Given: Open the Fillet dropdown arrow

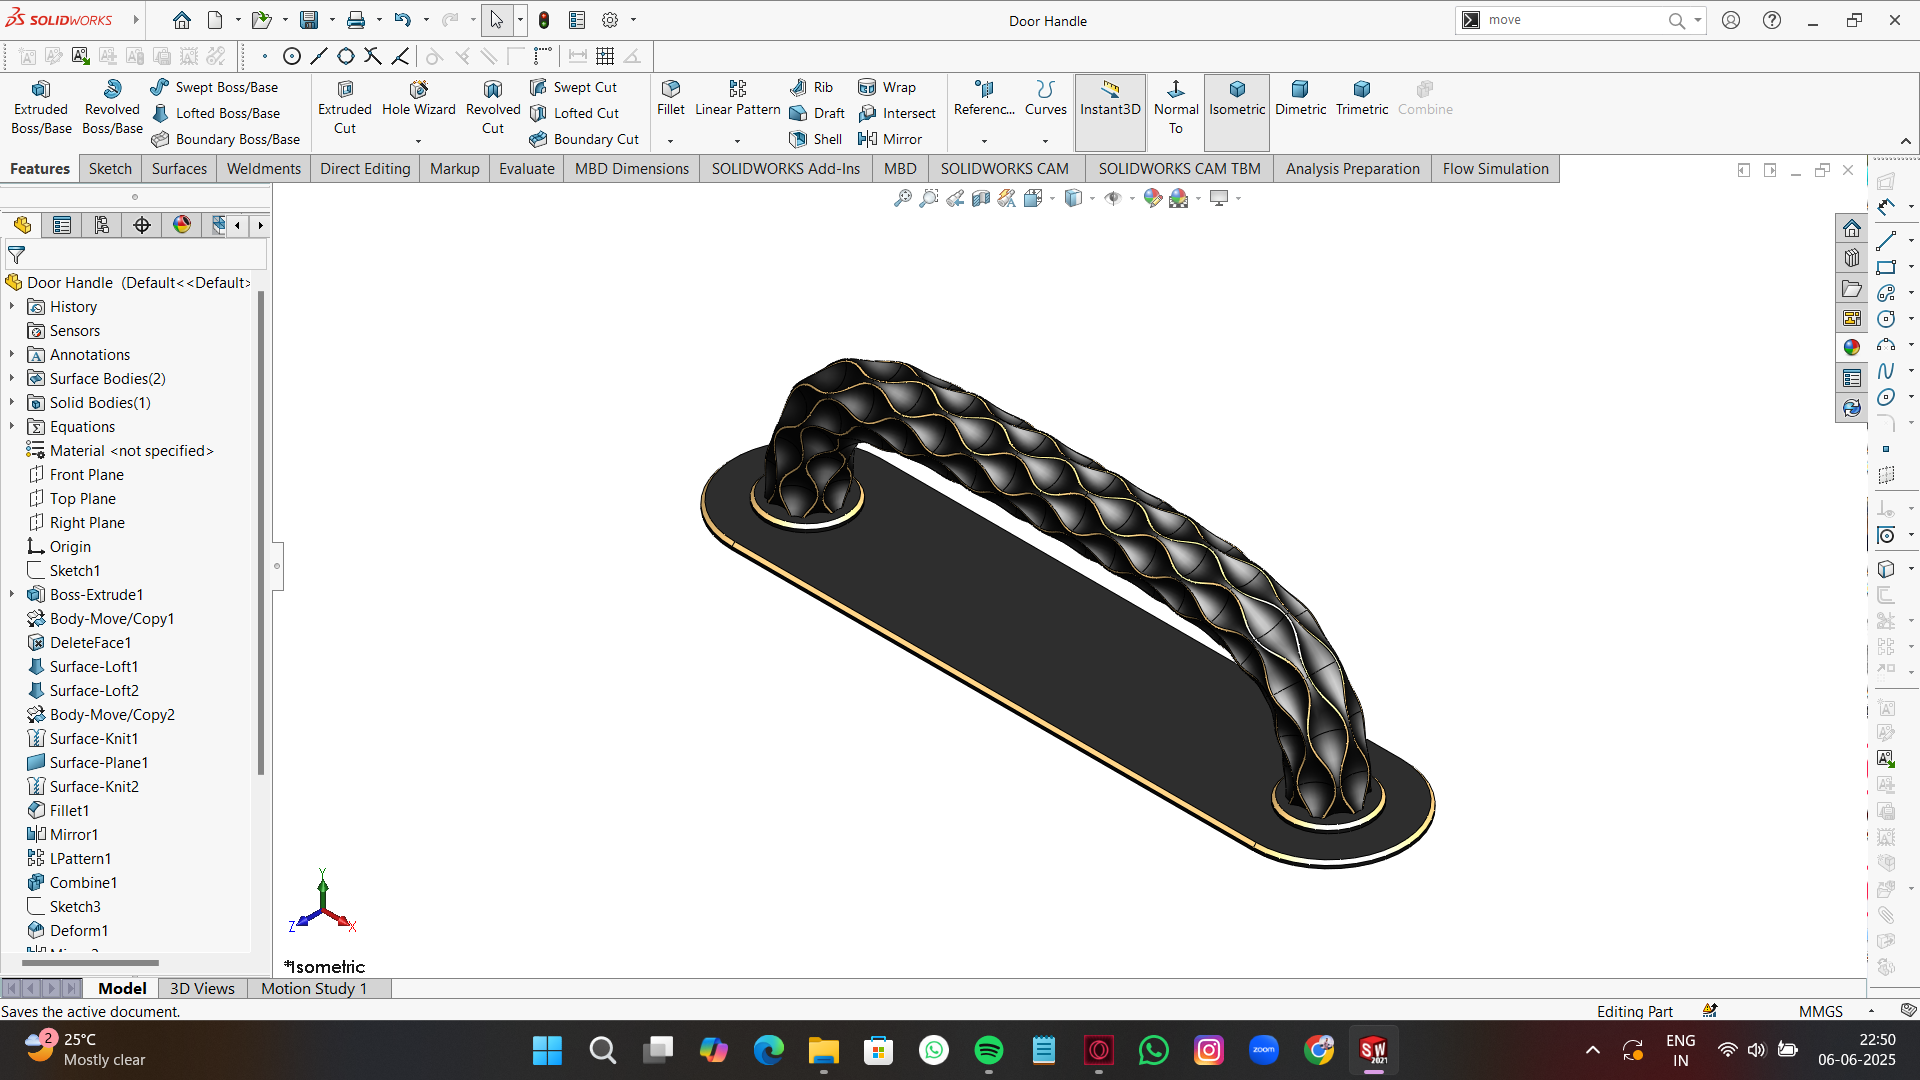Looking at the screenshot, I should coord(671,141).
